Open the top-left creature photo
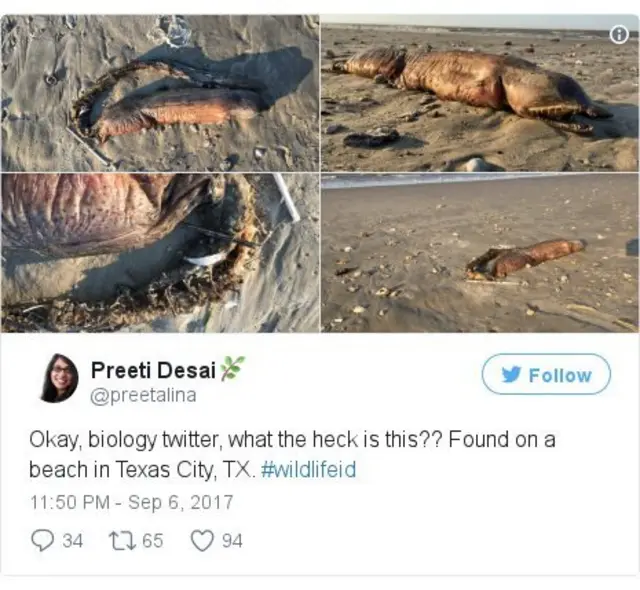The height and width of the screenshot is (590, 640). (x=160, y=93)
